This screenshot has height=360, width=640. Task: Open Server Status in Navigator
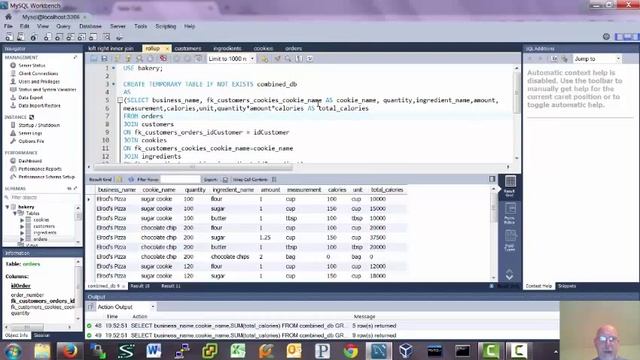[x=32, y=65]
